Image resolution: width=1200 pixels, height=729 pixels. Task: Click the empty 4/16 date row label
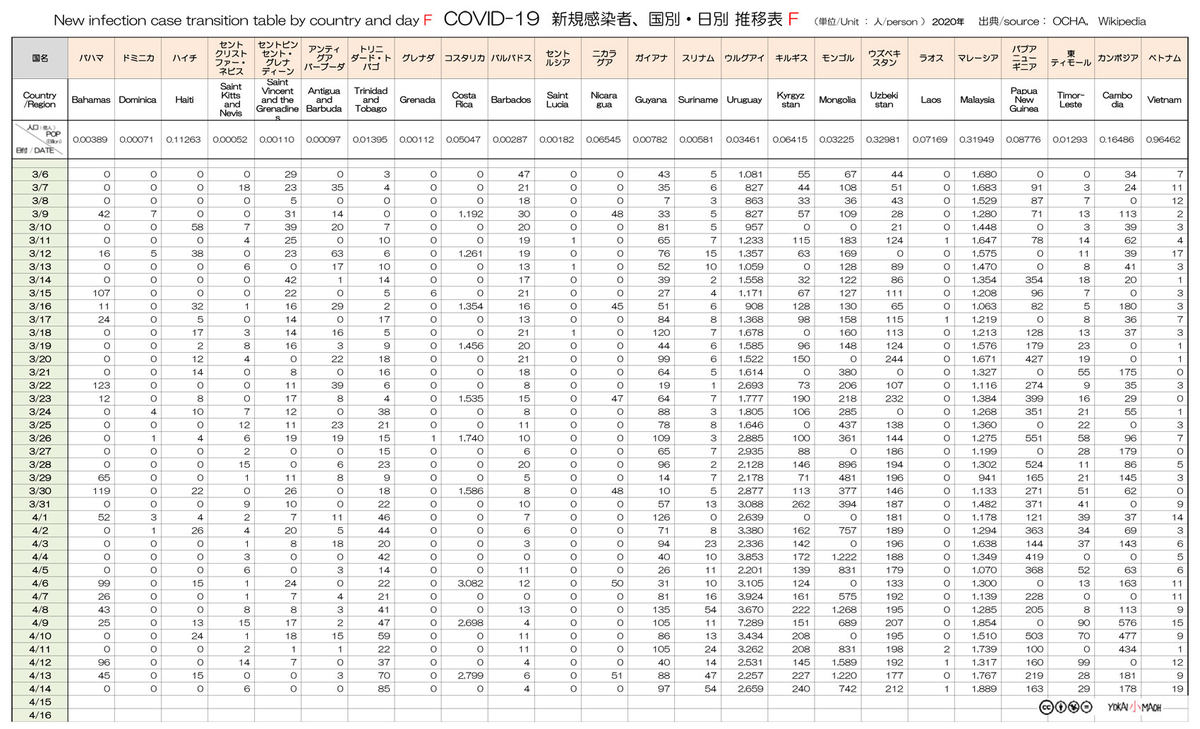[x=39, y=715]
